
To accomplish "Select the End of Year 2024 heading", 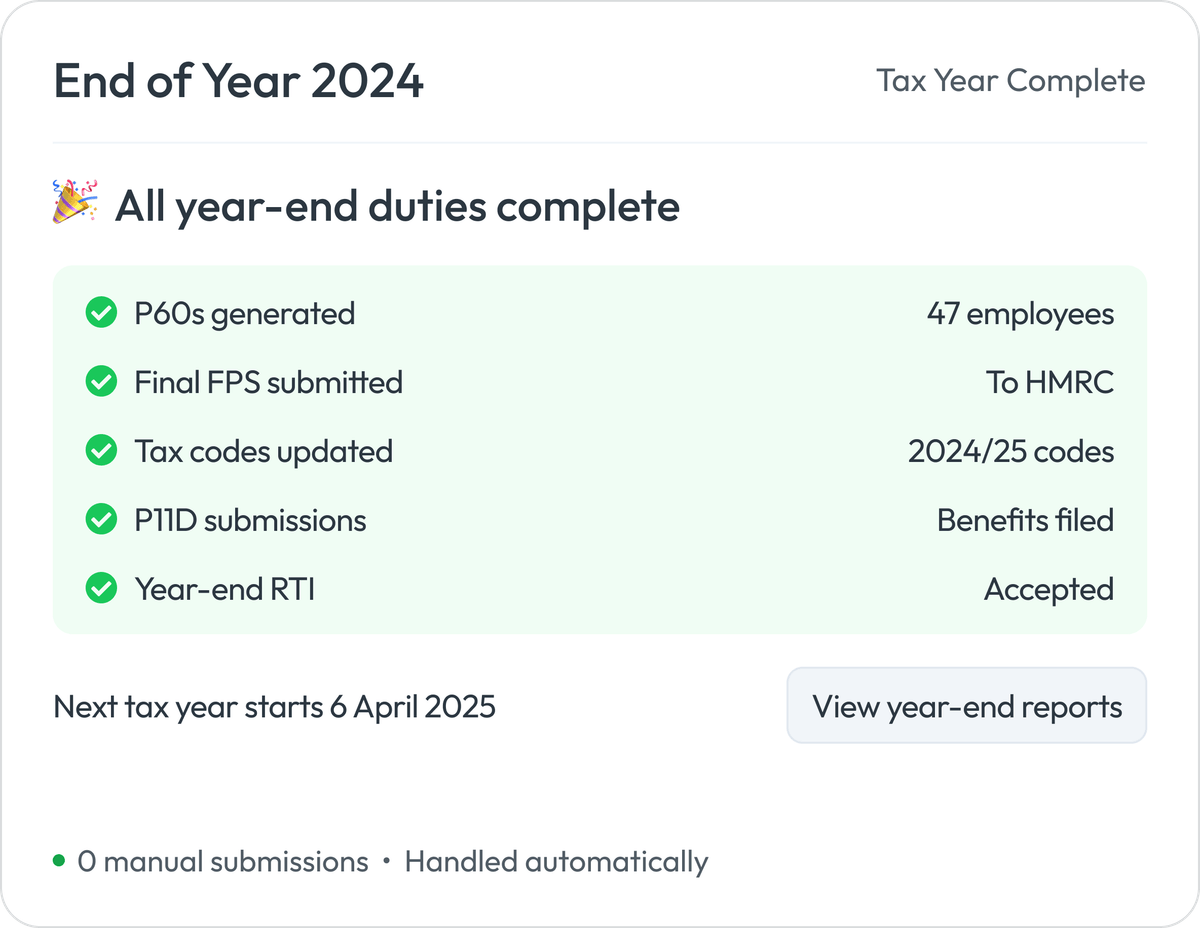I will [x=239, y=82].
